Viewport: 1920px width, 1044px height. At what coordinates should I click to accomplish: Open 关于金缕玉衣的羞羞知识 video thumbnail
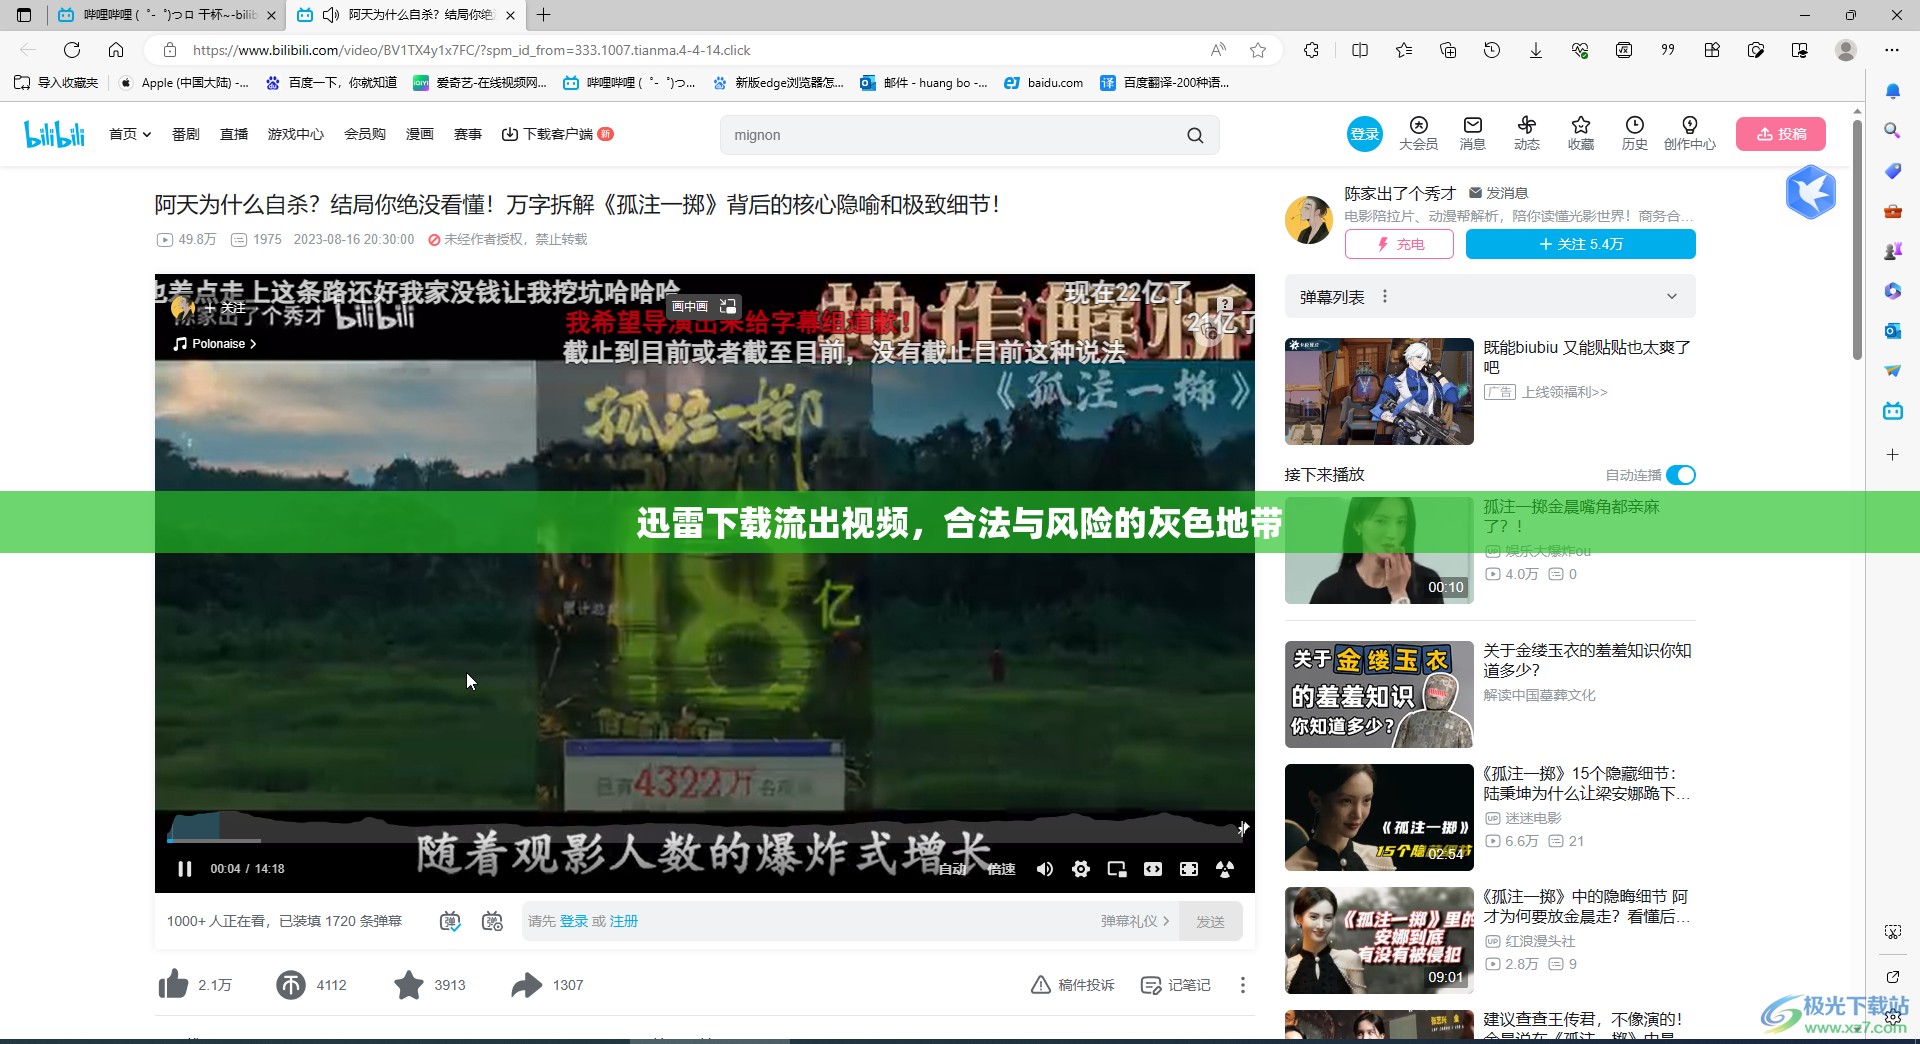[x=1379, y=694]
